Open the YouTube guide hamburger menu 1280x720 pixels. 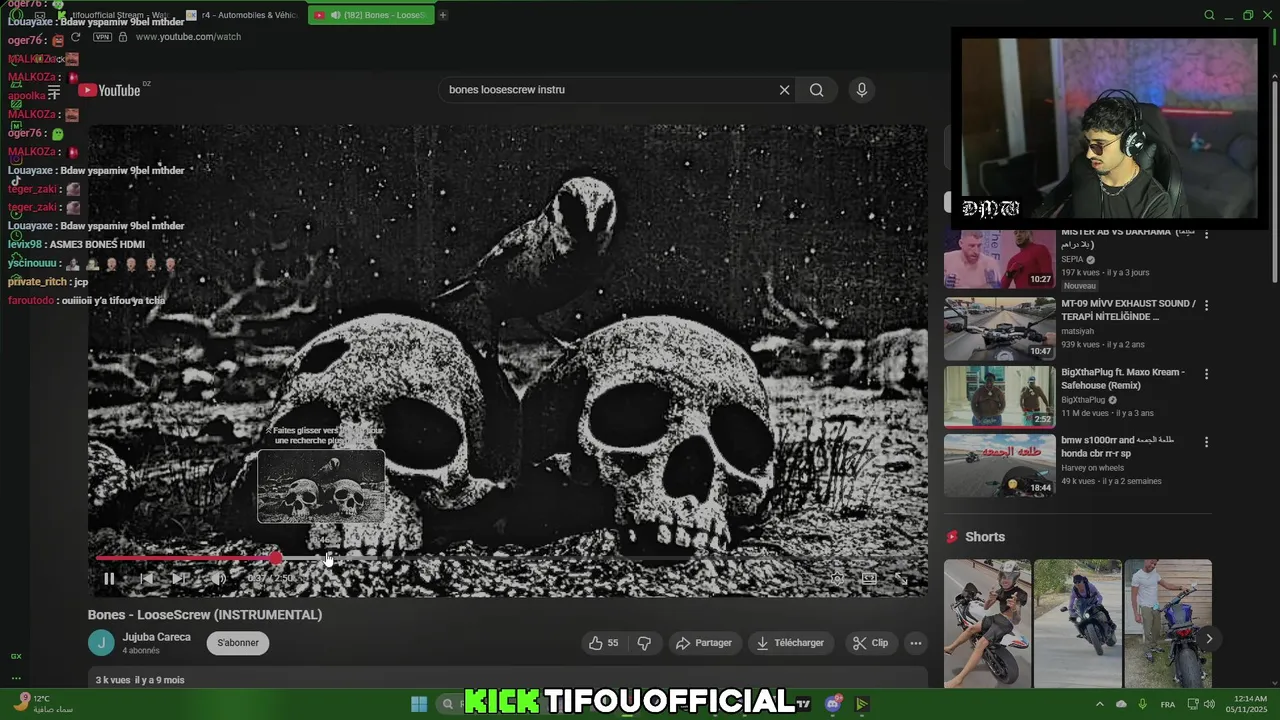(x=54, y=91)
